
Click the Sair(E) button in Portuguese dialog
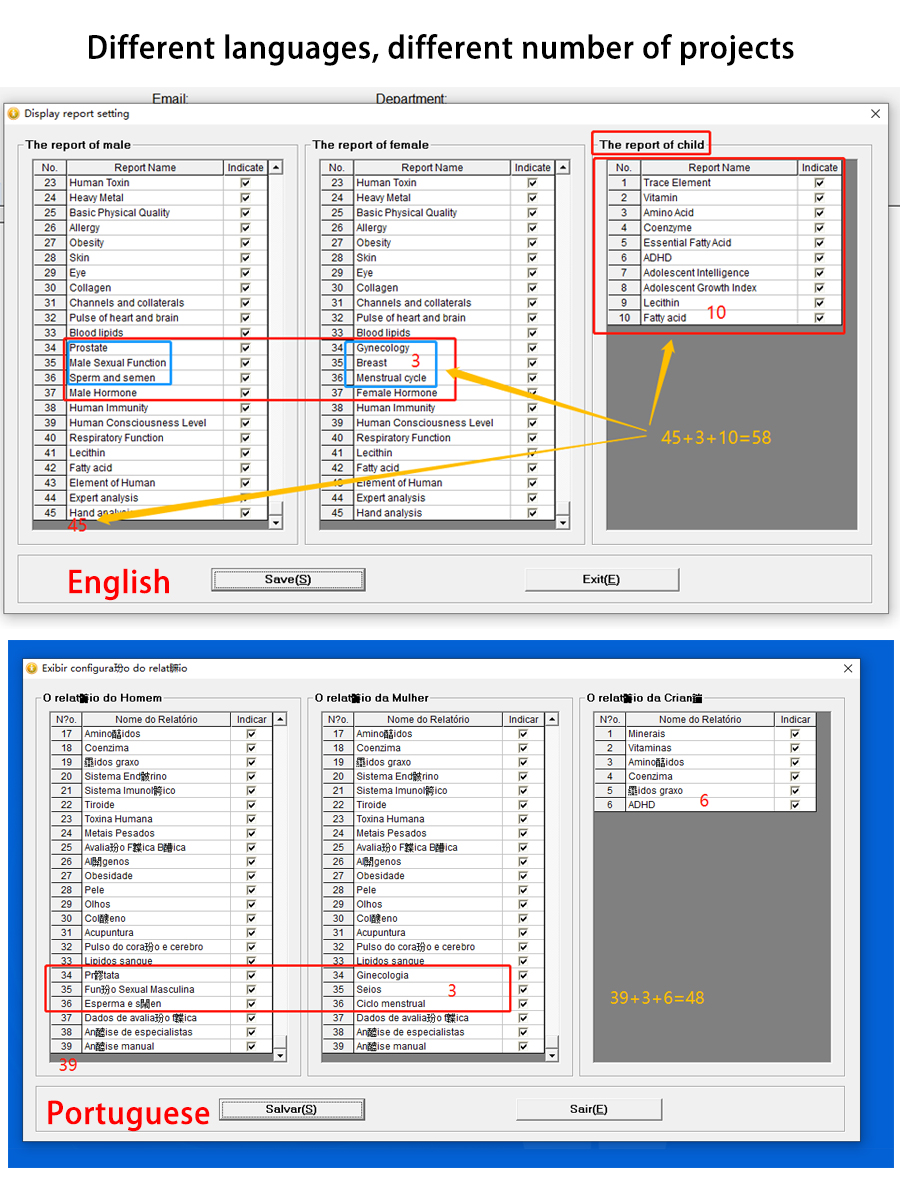click(x=588, y=1109)
